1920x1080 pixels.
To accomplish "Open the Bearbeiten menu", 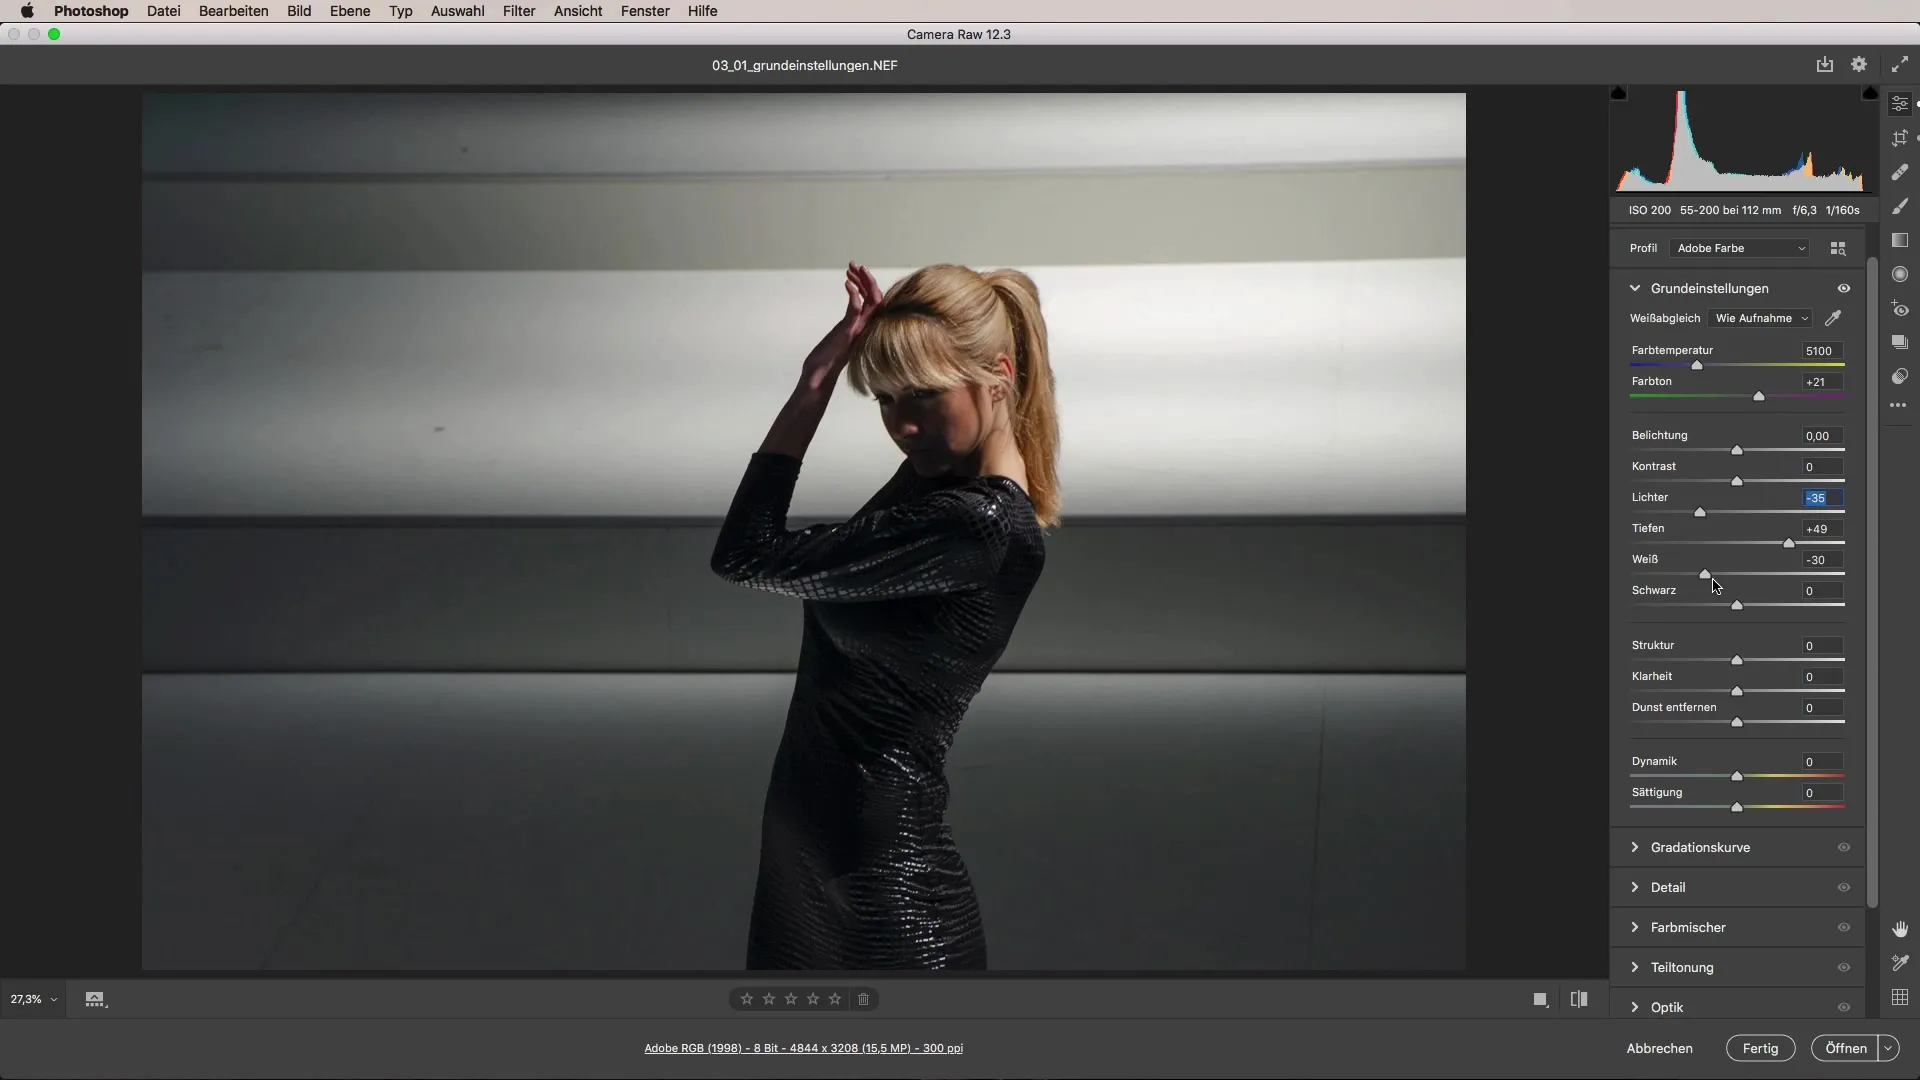I will 233,11.
